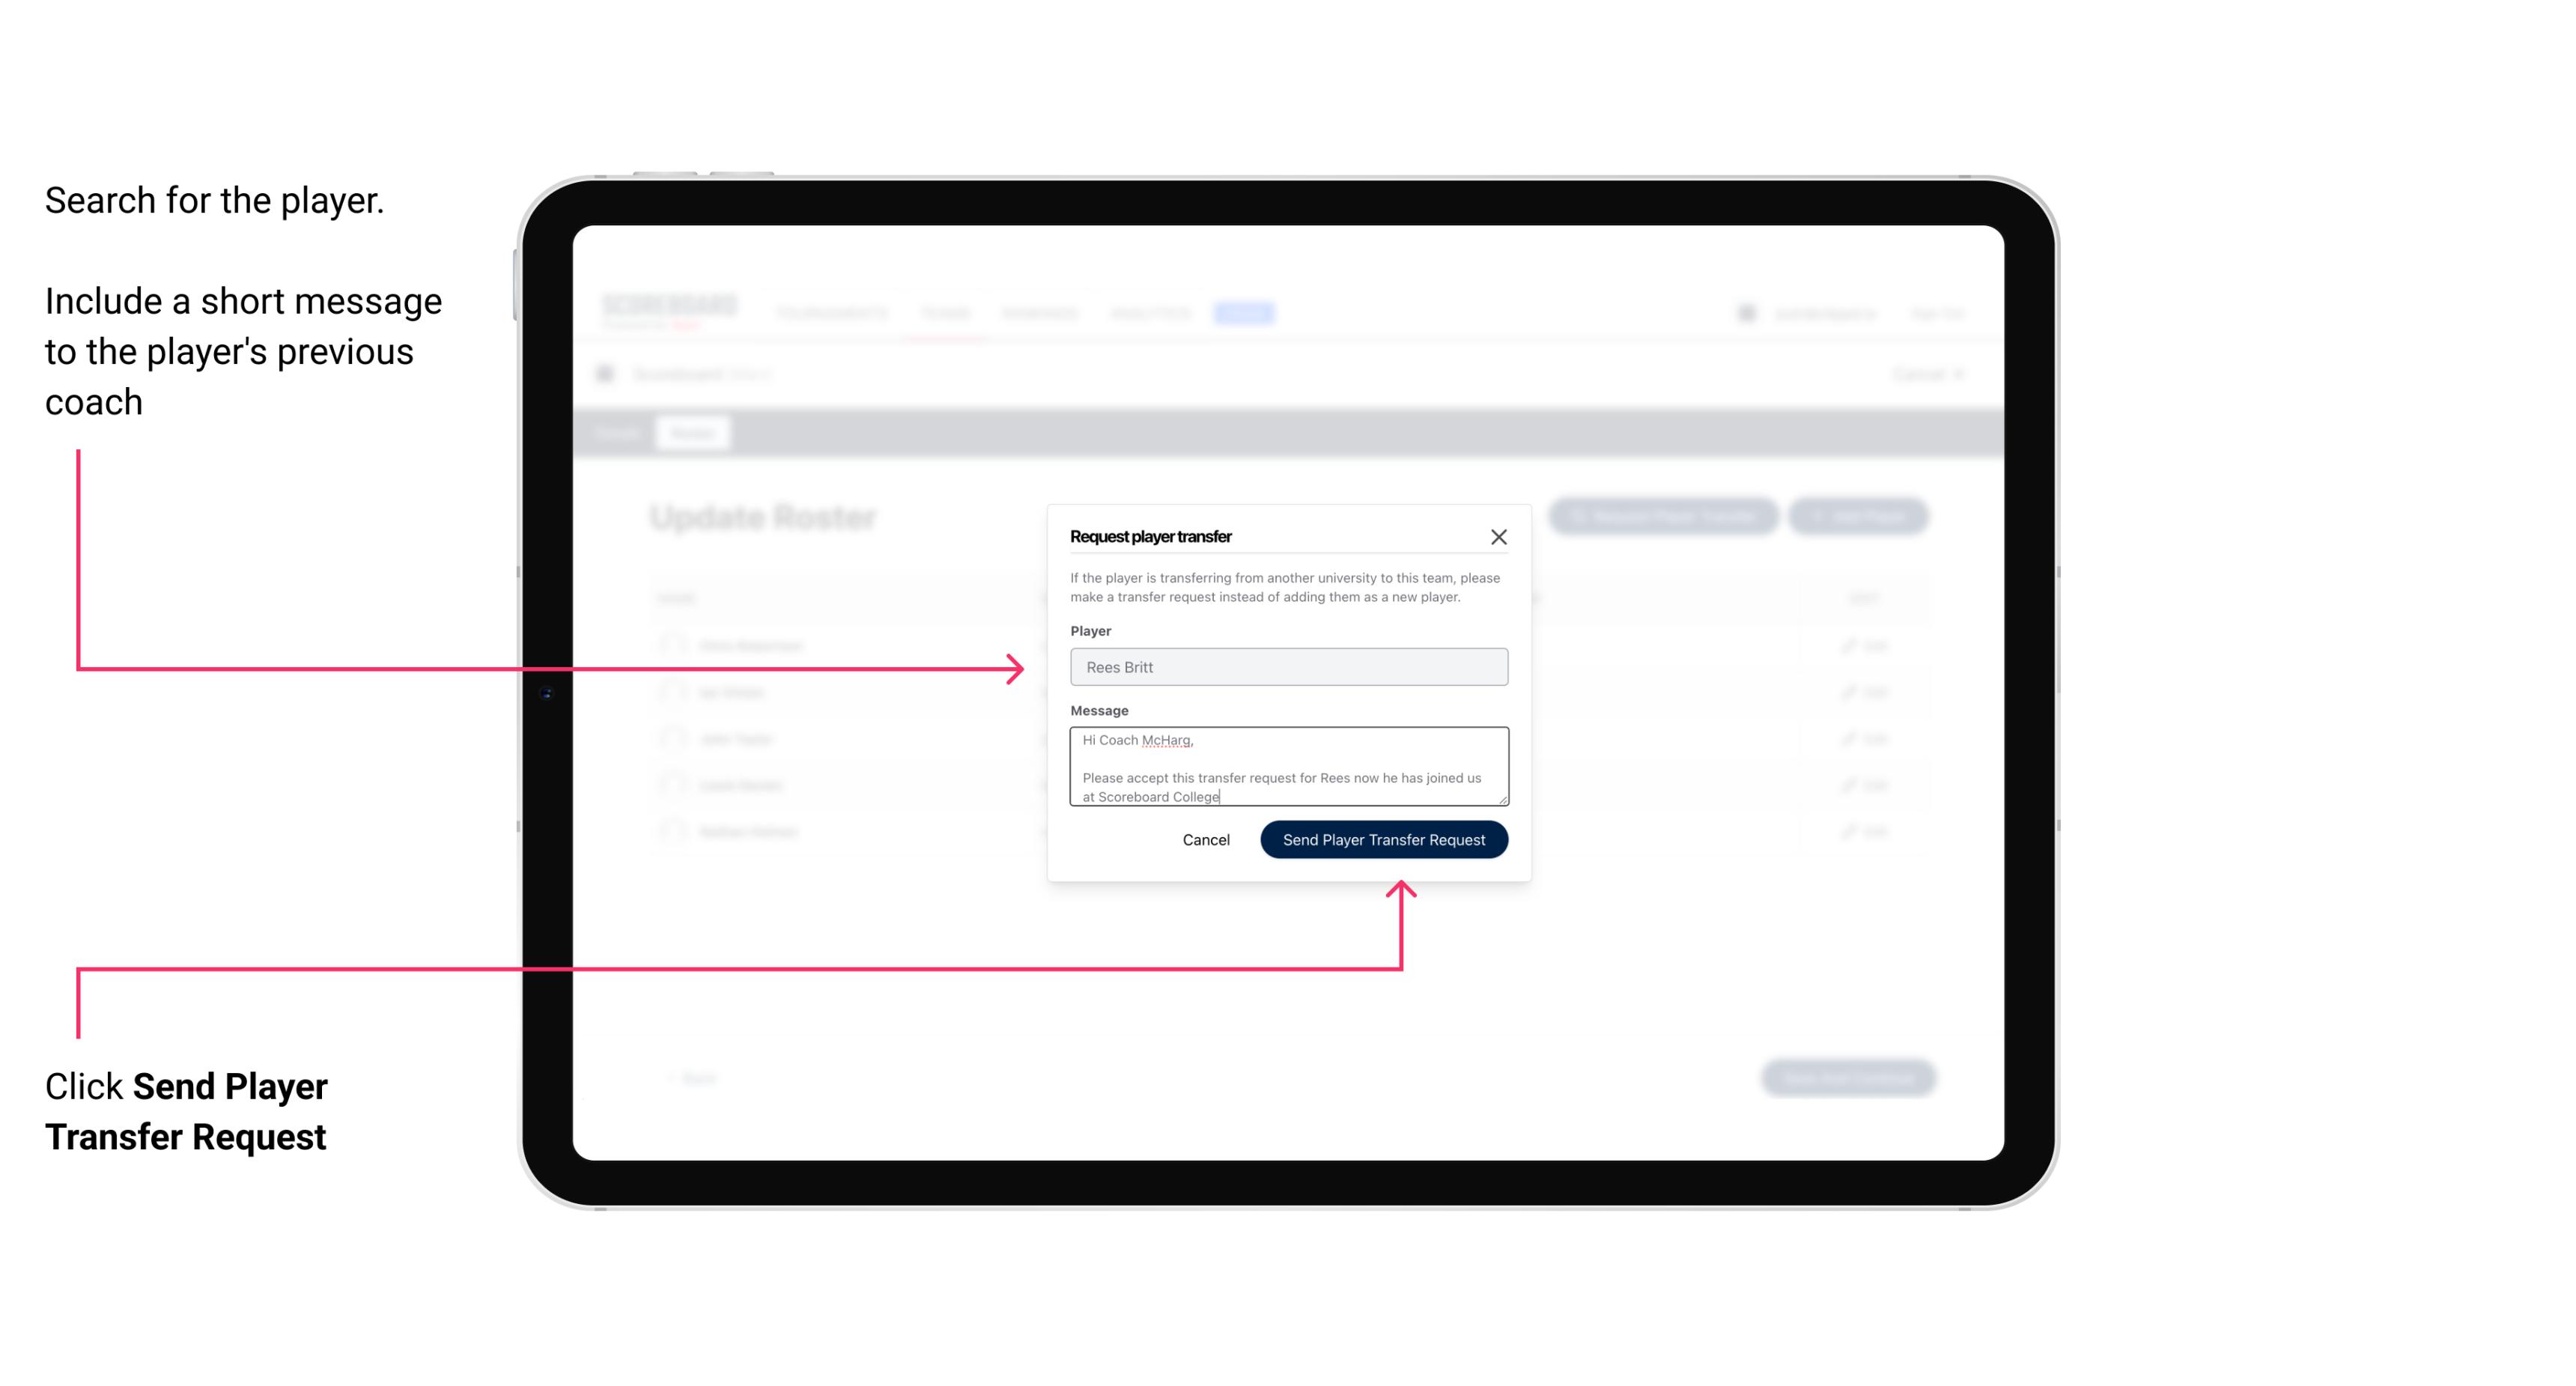Select the Player name input field

click(x=1287, y=667)
